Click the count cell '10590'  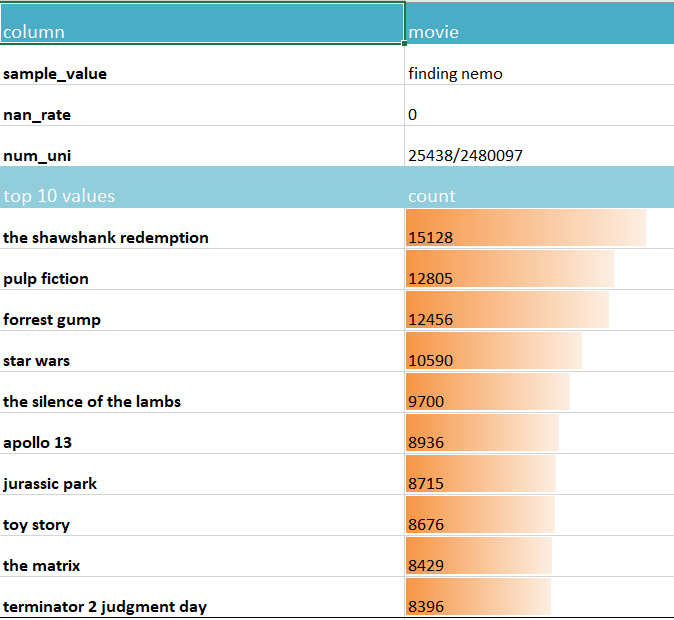(539, 351)
